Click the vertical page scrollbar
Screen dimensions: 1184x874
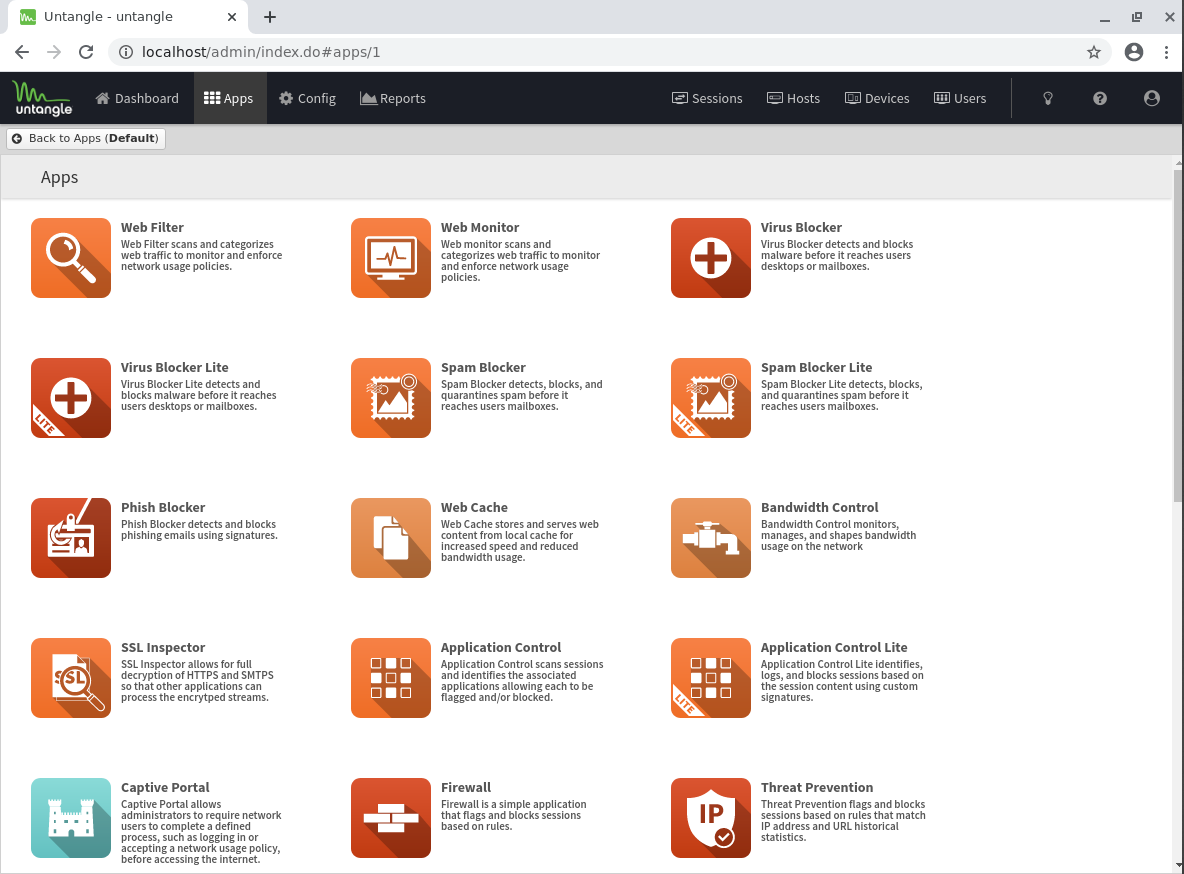point(1178,335)
